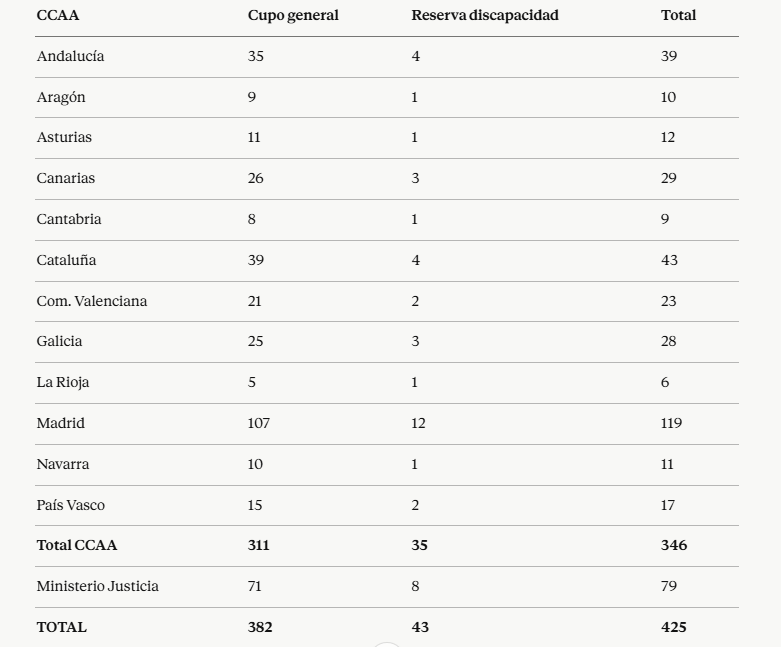Click Cataluña cupo general value 39
The width and height of the screenshot is (781, 647).
point(256,260)
